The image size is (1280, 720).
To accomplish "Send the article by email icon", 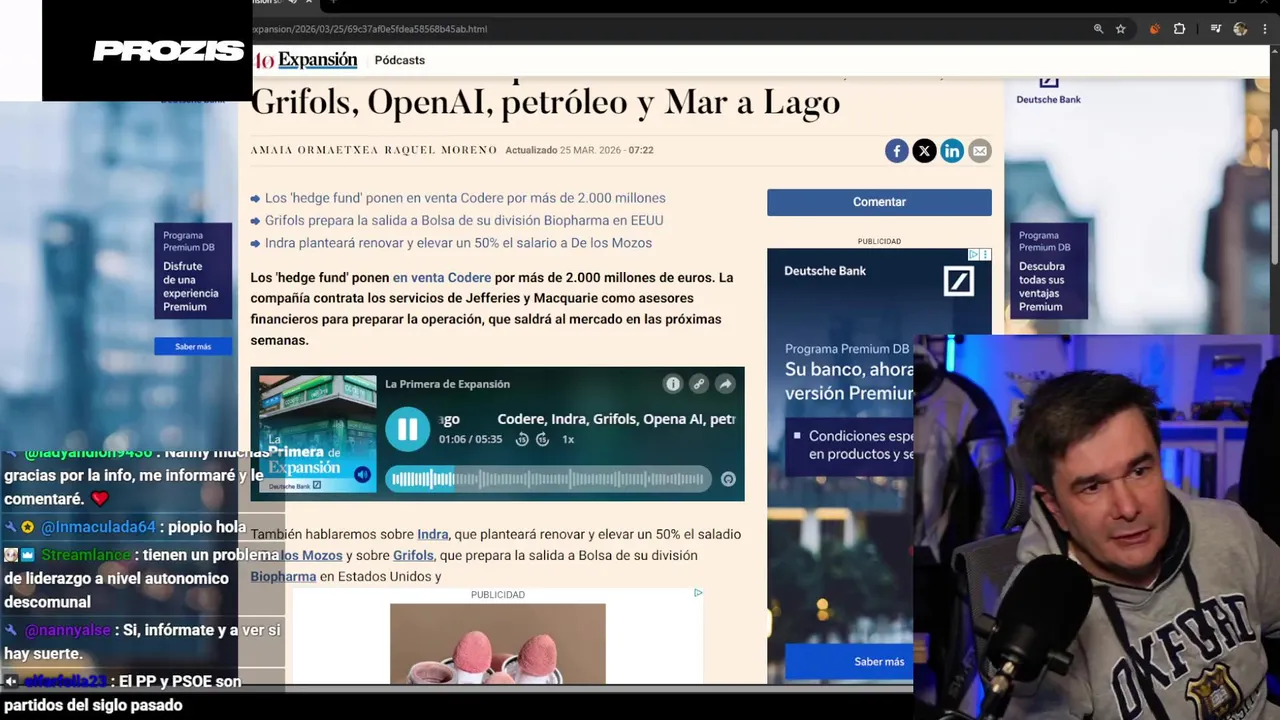I will [x=980, y=151].
